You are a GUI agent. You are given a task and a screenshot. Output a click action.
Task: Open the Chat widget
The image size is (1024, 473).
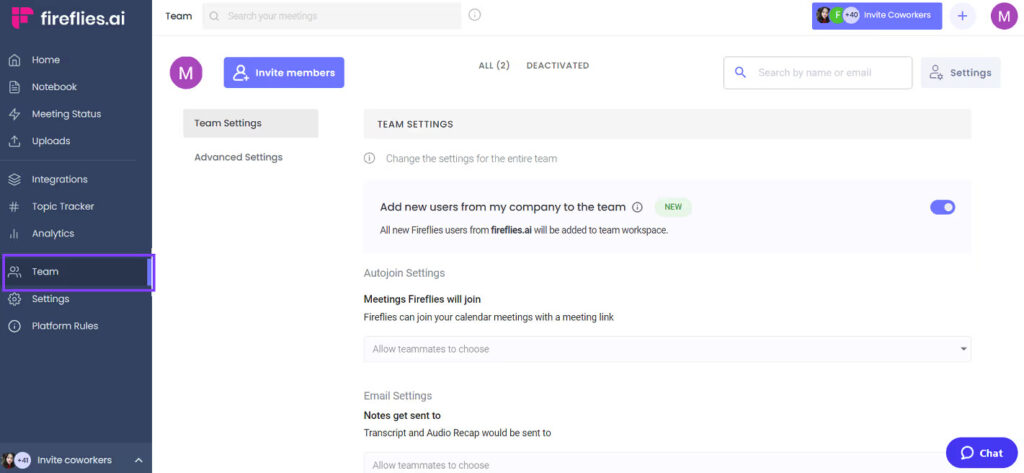981,453
